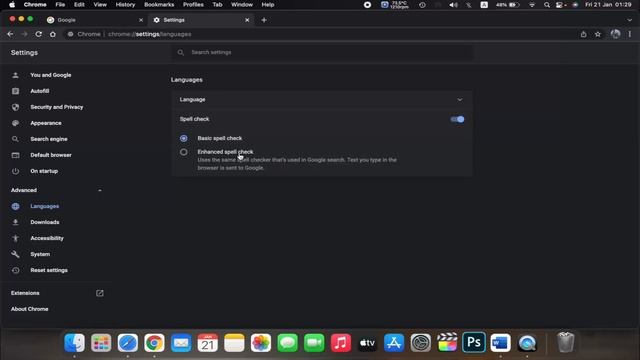Collapse the Advanced settings section
640x360 pixels.
pos(100,190)
